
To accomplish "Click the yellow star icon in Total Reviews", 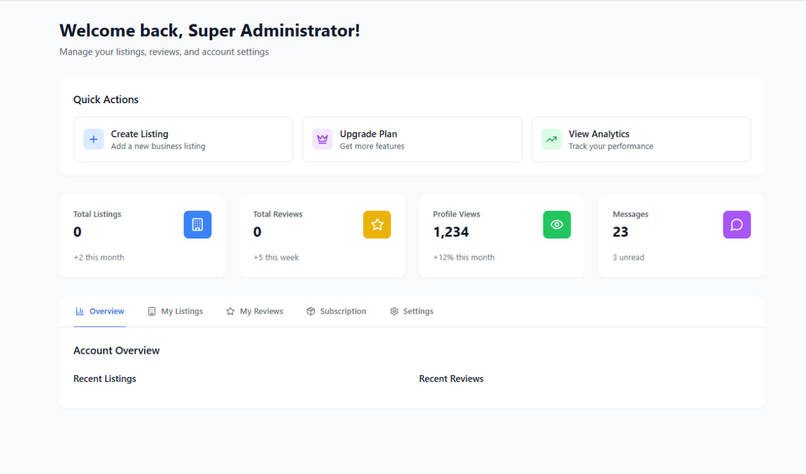I will click(x=377, y=225).
